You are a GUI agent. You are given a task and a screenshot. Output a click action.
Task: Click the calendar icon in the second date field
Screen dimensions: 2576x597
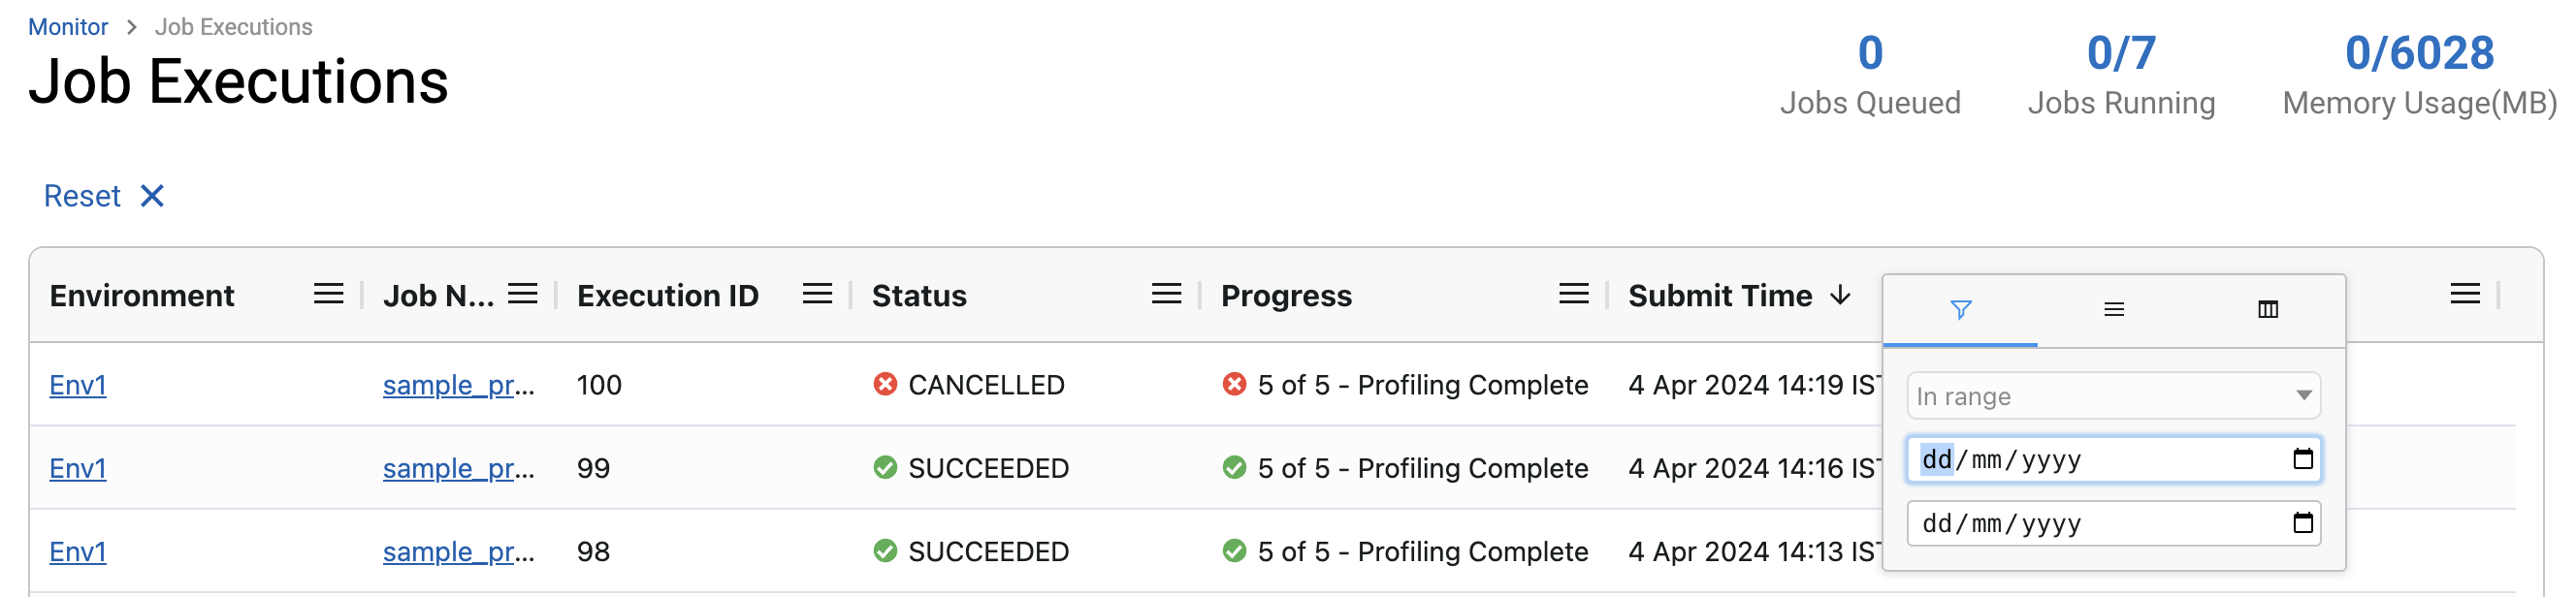[x=2302, y=523]
